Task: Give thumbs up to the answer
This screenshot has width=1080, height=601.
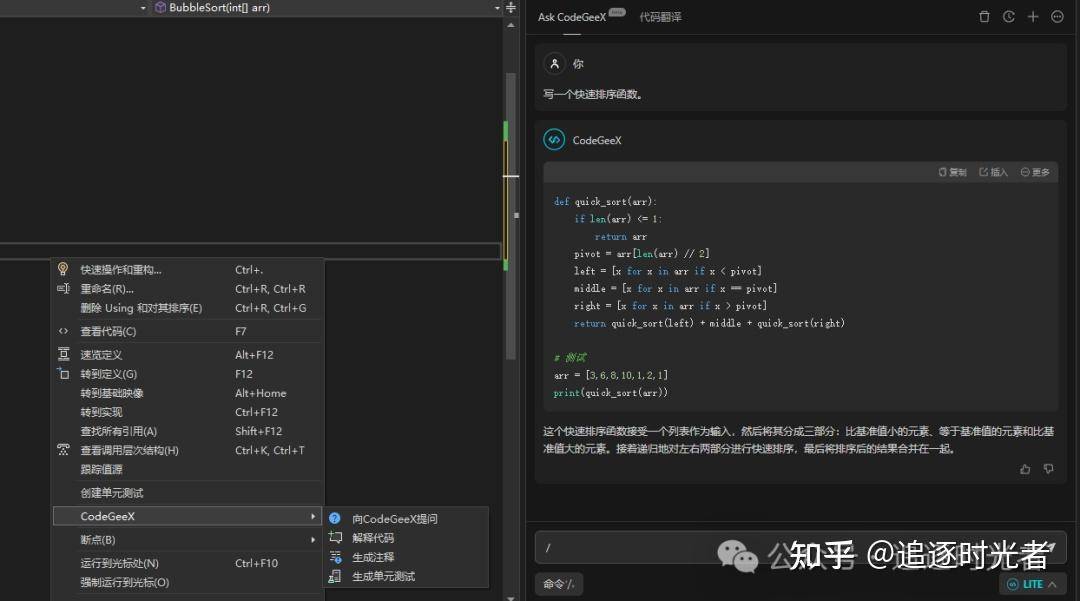Action: 1025,469
